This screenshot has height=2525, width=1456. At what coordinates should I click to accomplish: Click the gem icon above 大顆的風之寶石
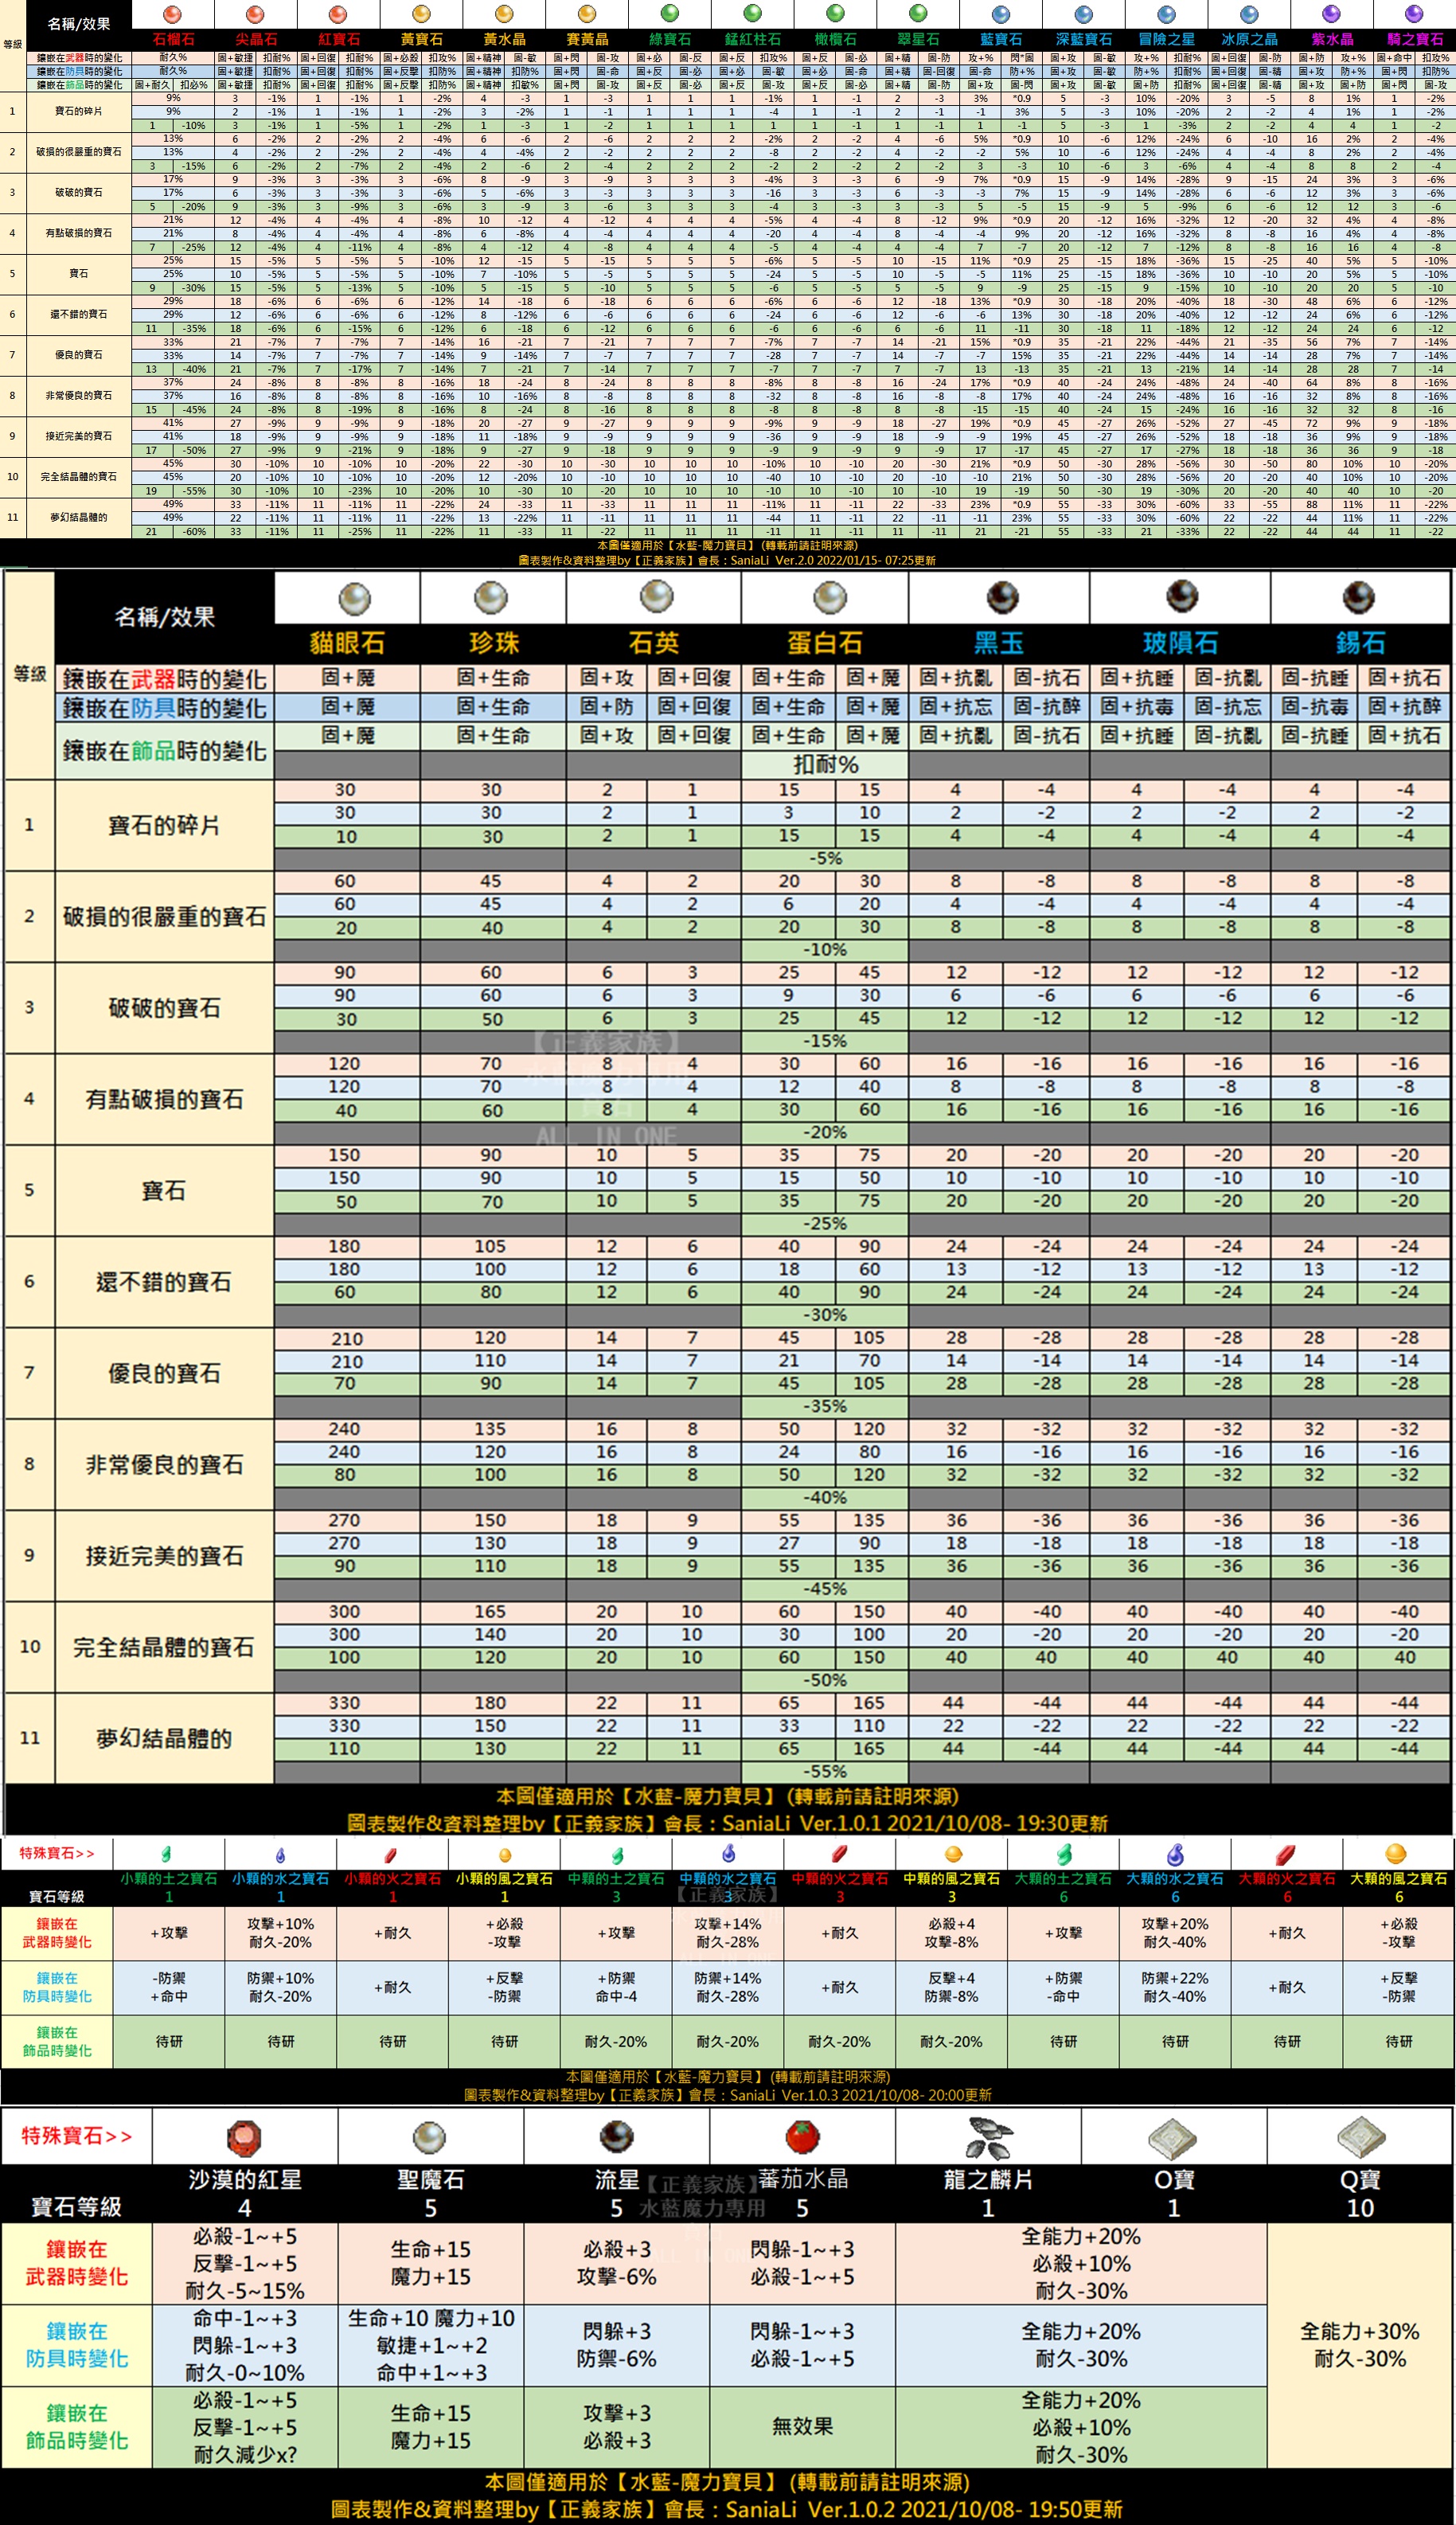coord(1397,1854)
